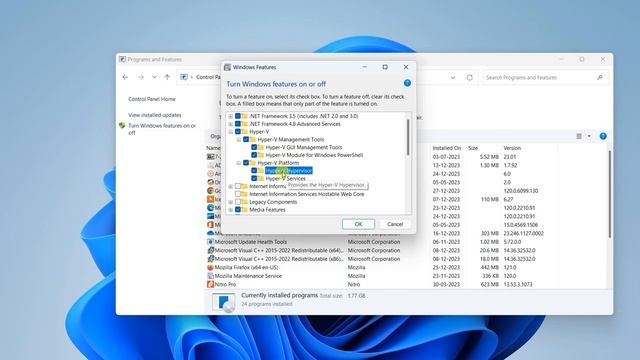Image resolution: width=640 pixels, height=360 pixels.
Task: Click the Windows Features list scrollbar
Action: pos(408,137)
